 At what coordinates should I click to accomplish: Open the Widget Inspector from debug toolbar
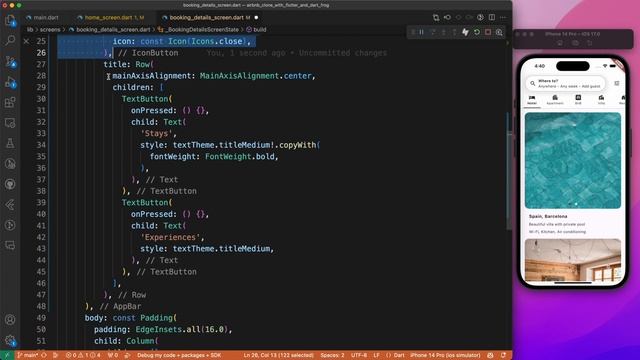[x=499, y=32]
